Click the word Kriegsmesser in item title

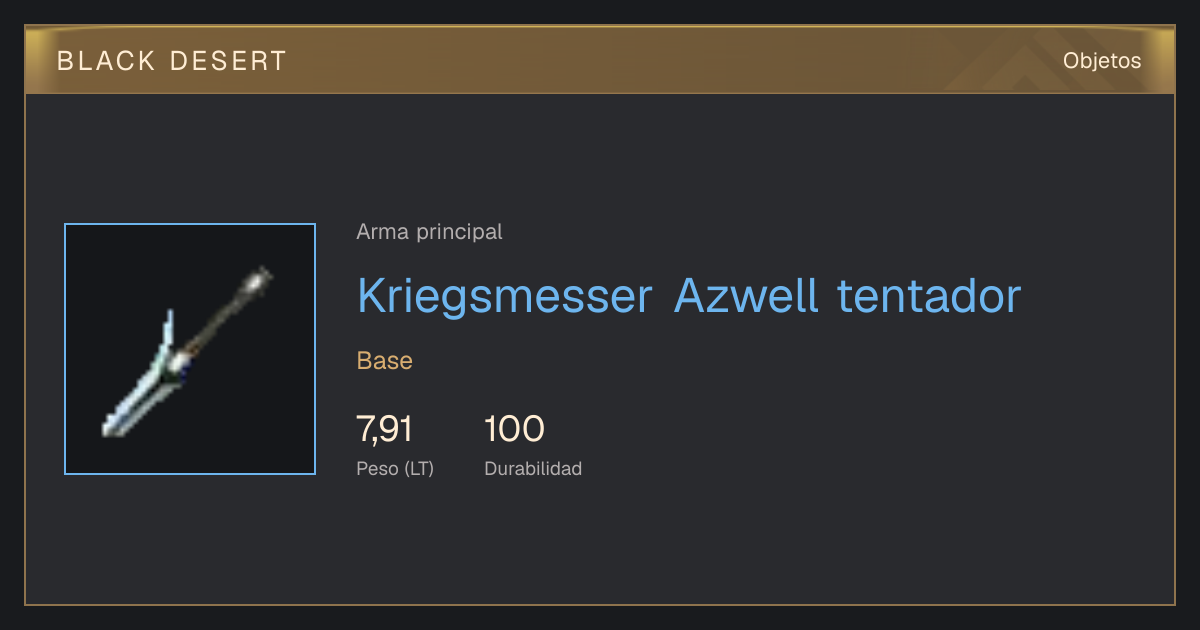504,296
